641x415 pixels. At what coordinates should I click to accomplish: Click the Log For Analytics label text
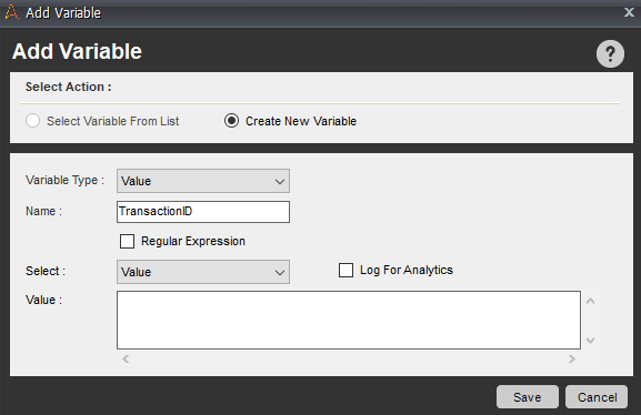pyautogui.click(x=406, y=270)
